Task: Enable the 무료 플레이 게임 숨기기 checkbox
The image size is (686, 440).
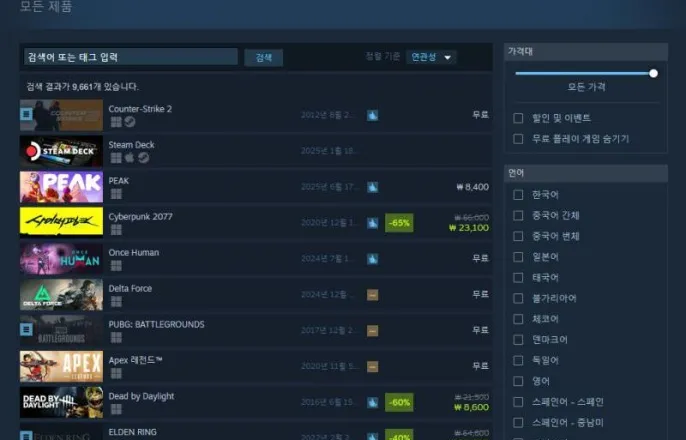Action: pos(518,139)
